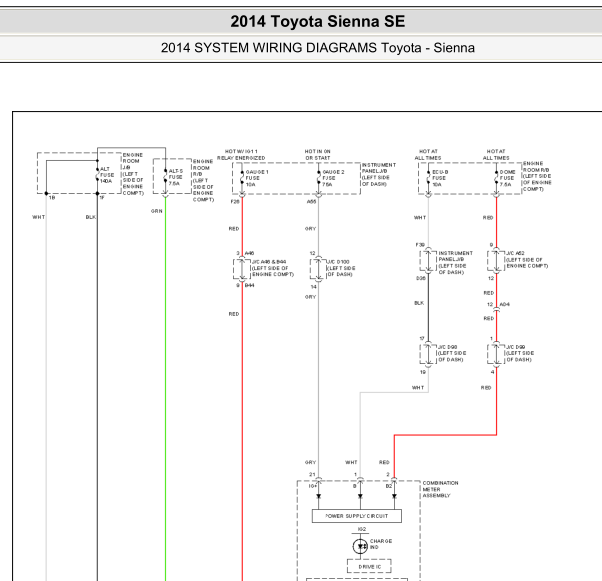
Task: Select the "COMBINATION METER ASSEMBLY" label
Action: coord(440,489)
